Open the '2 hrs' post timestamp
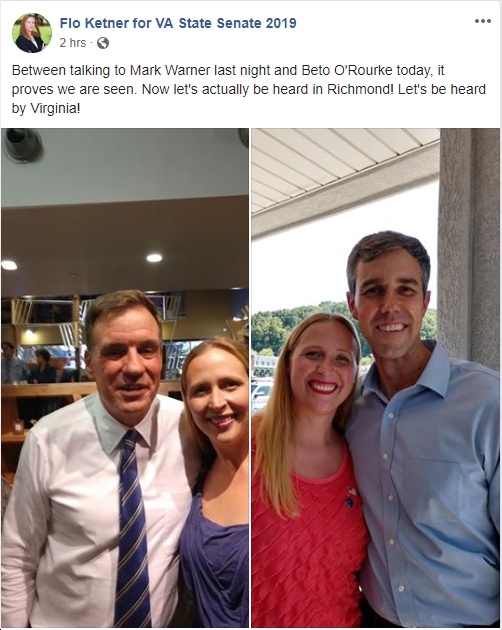 [73, 43]
